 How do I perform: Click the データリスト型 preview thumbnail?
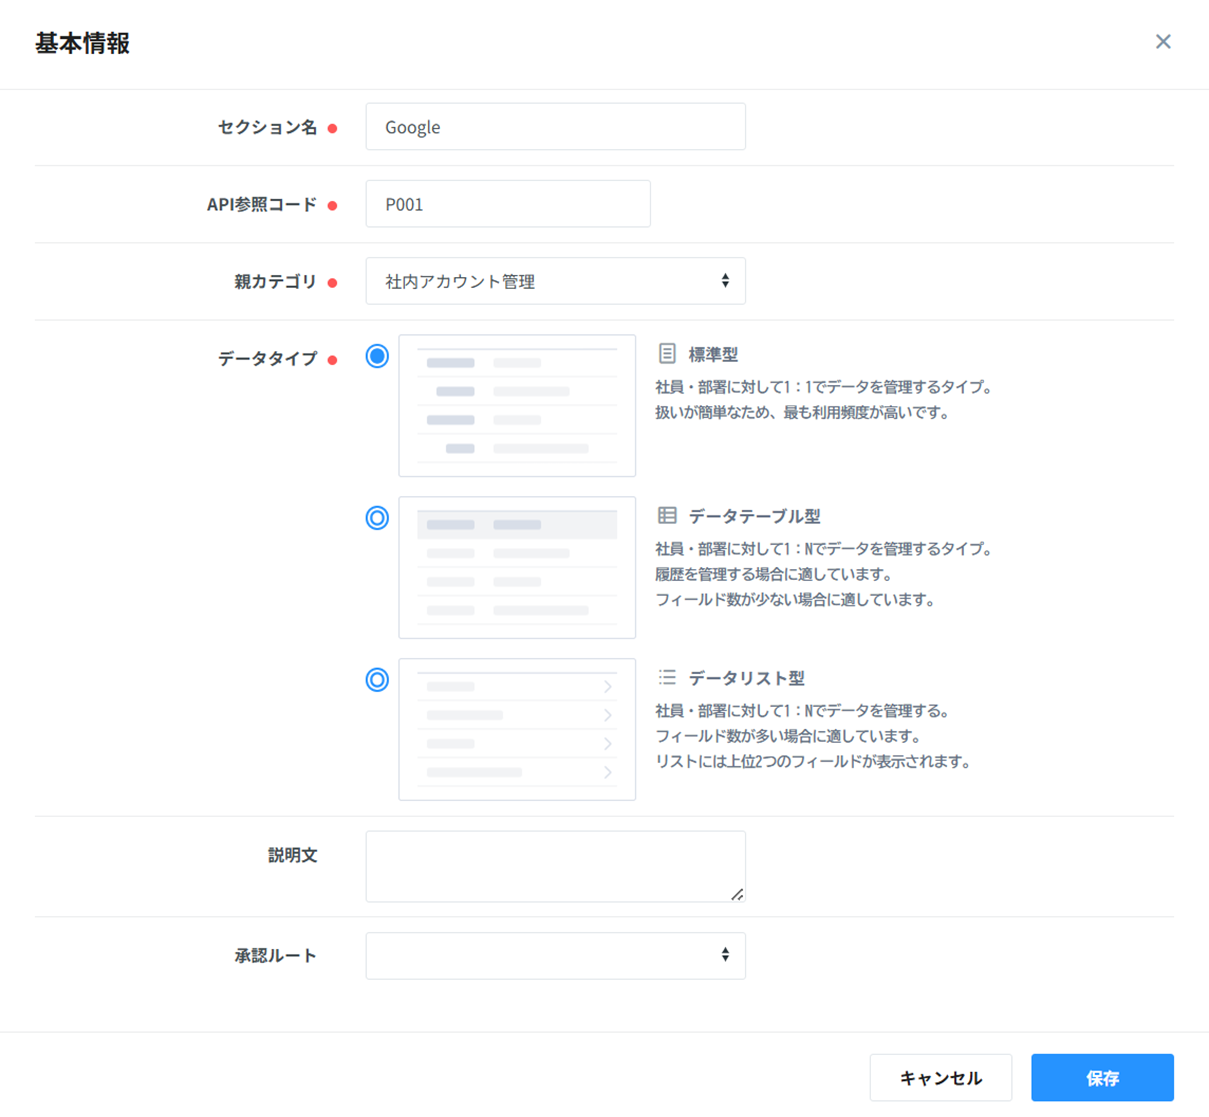click(517, 730)
